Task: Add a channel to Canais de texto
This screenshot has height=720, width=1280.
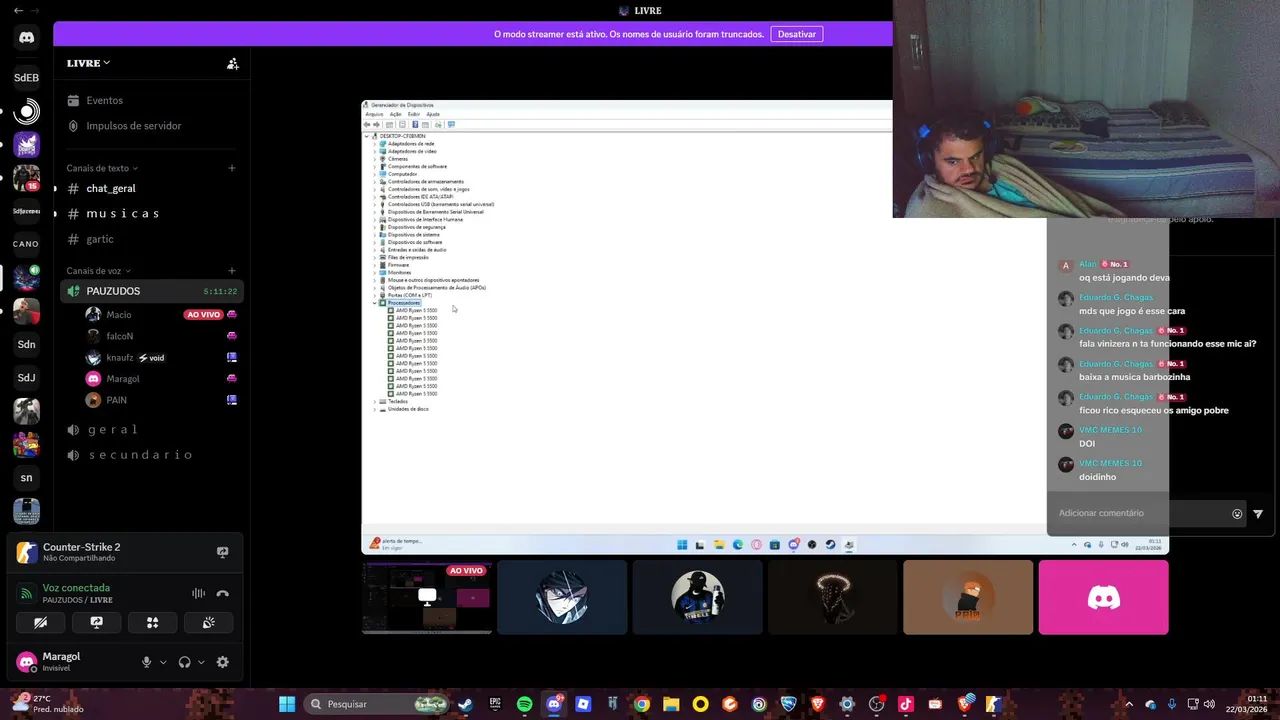Action: [232, 168]
